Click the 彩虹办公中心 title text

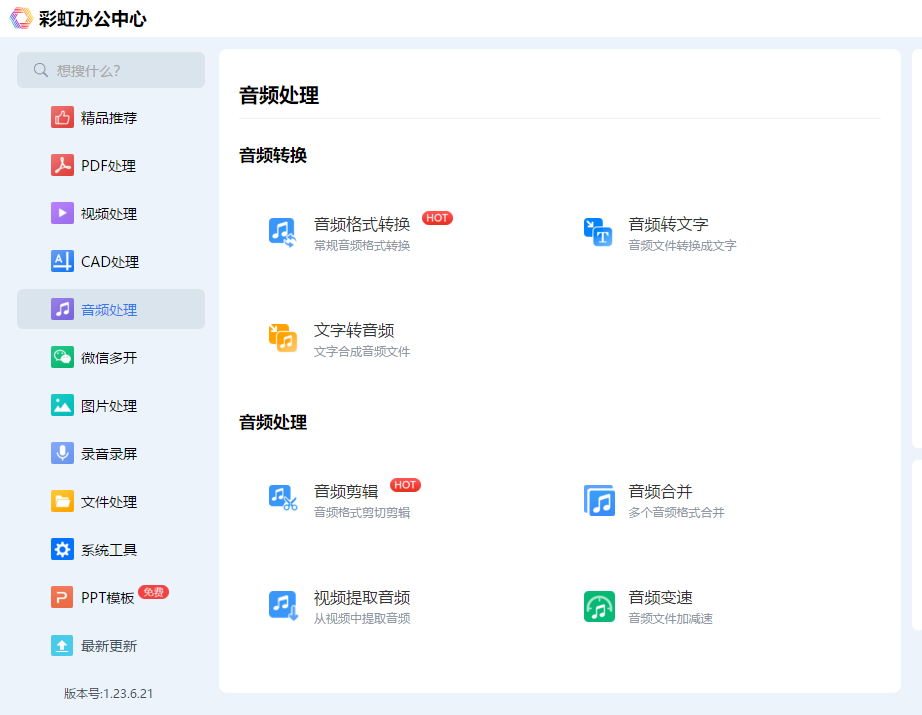(92, 19)
